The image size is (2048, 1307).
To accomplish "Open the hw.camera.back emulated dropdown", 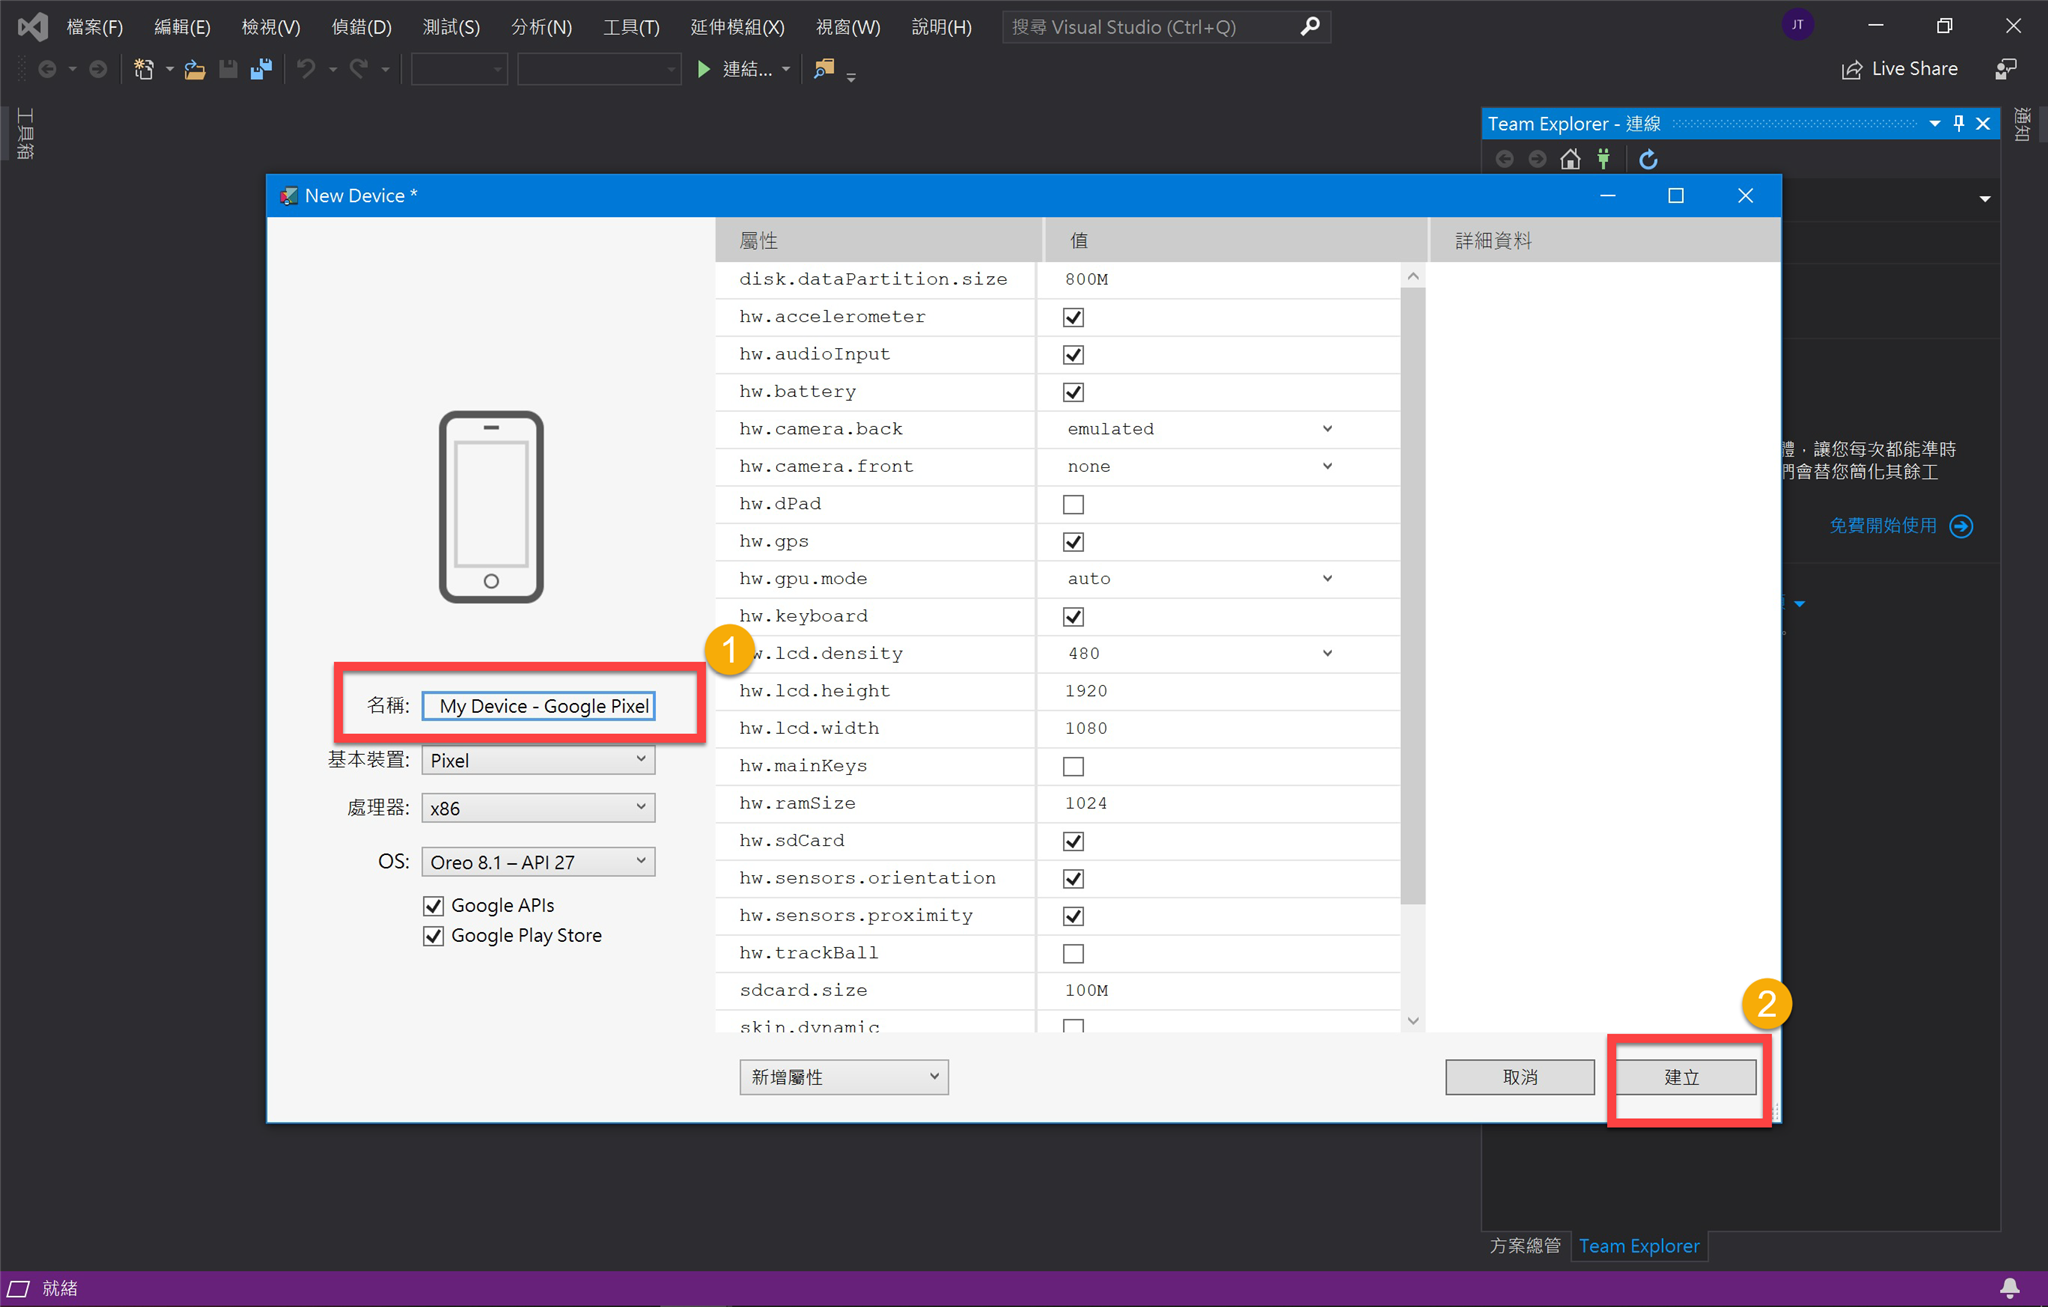I will [1327, 428].
